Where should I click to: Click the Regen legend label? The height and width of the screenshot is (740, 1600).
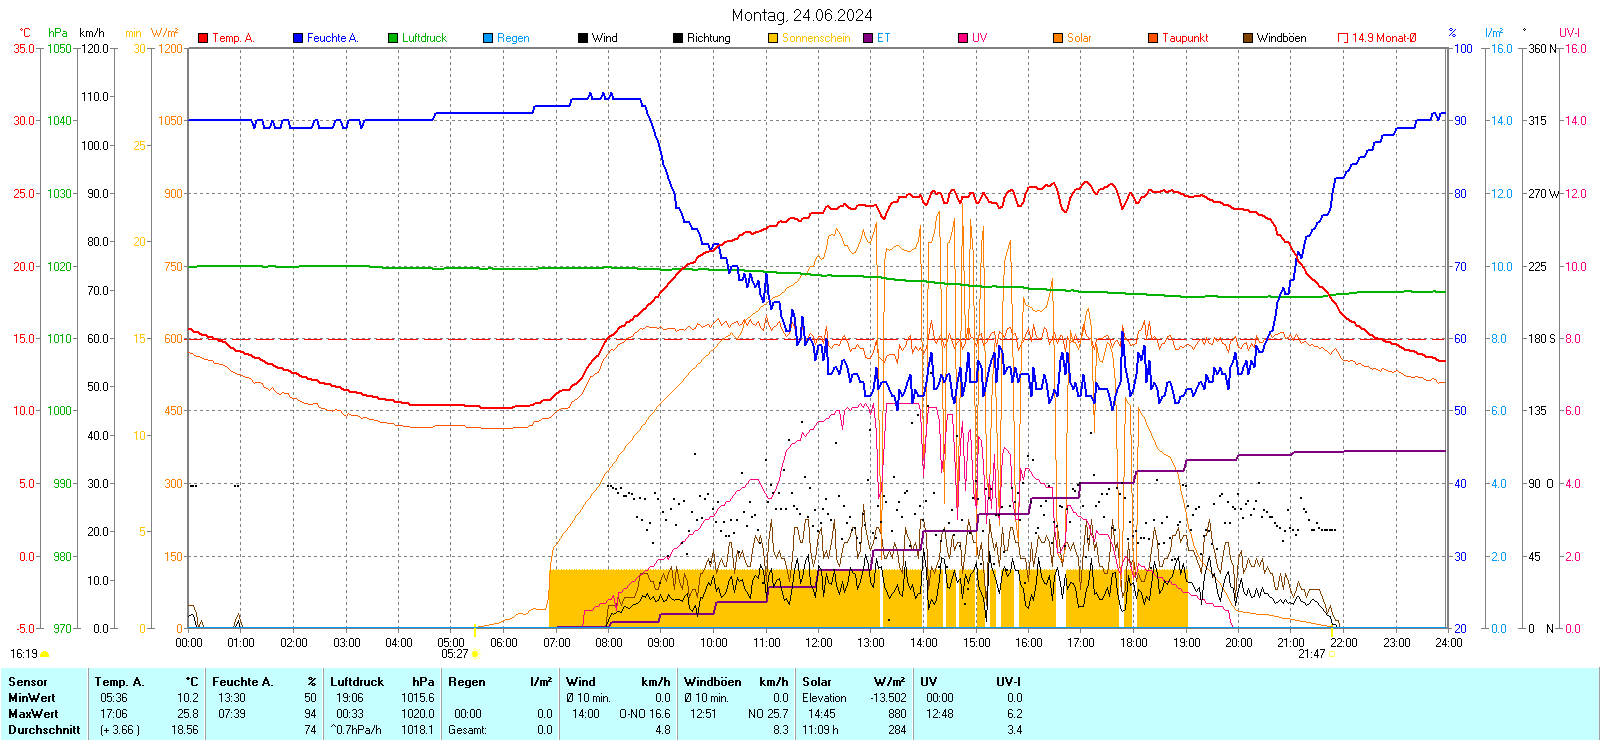pos(513,38)
